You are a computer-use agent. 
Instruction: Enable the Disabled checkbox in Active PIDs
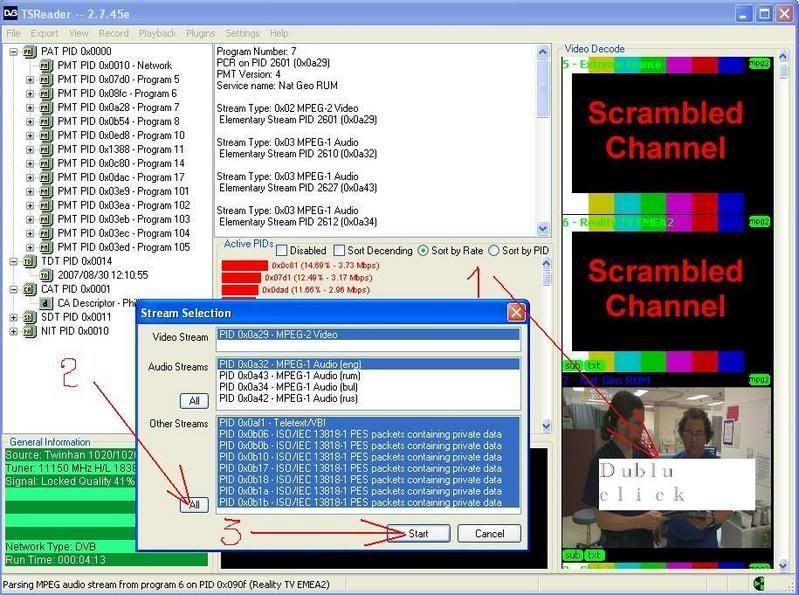click(281, 250)
